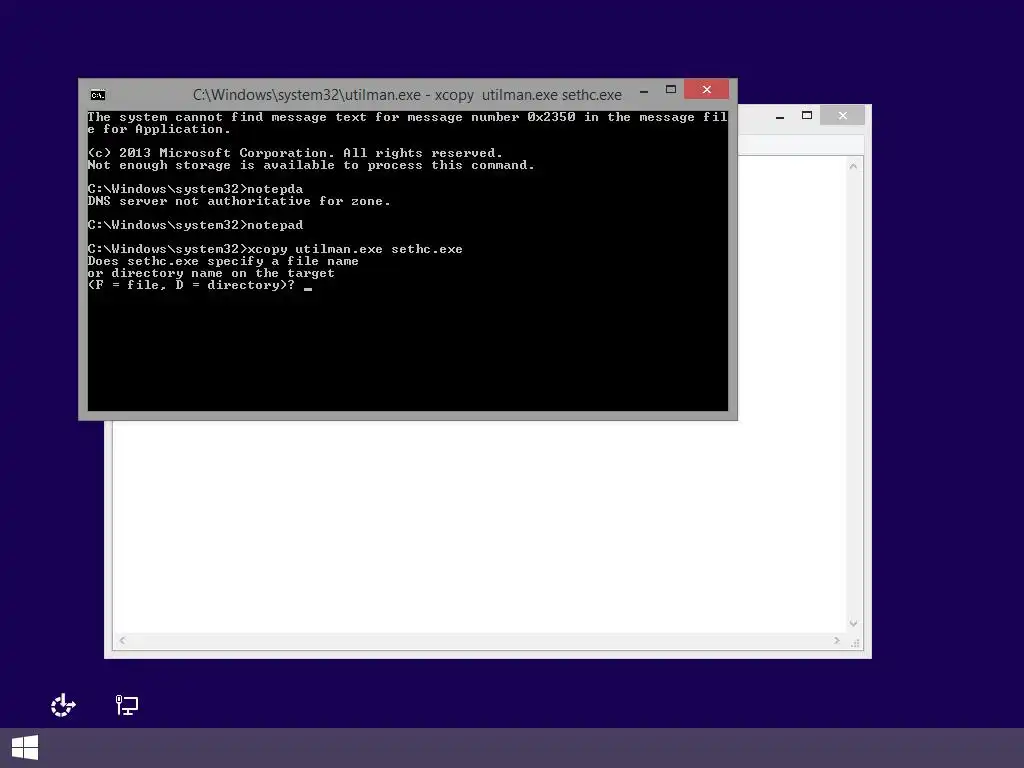1024x768 pixels.
Task: Close the command prompt window
Action: (707, 89)
